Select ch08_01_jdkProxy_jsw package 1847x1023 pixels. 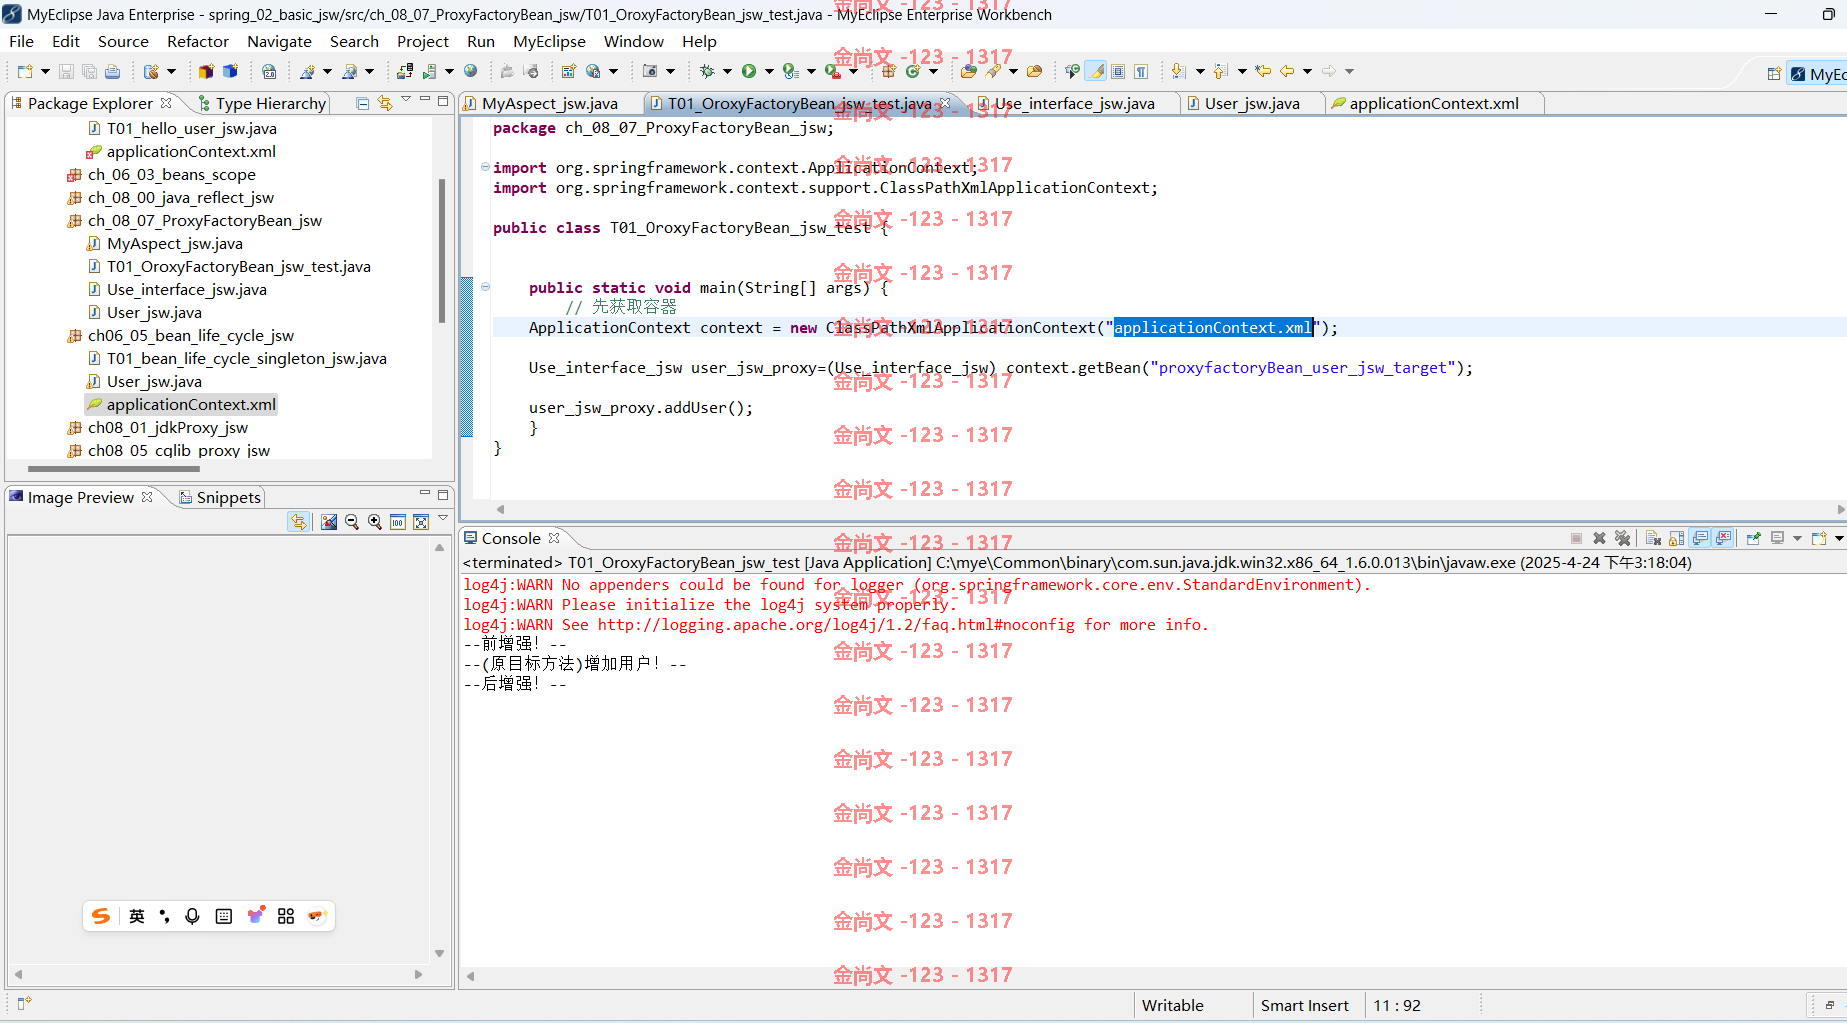(167, 427)
